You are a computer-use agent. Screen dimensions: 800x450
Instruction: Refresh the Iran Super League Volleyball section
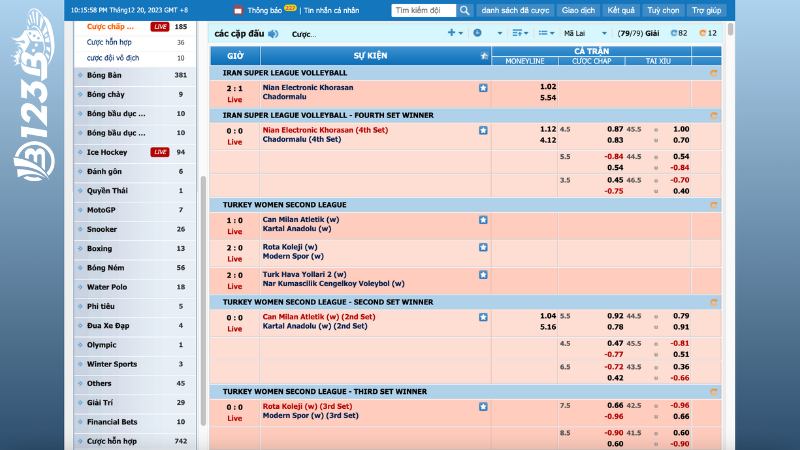pyautogui.click(x=713, y=73)
